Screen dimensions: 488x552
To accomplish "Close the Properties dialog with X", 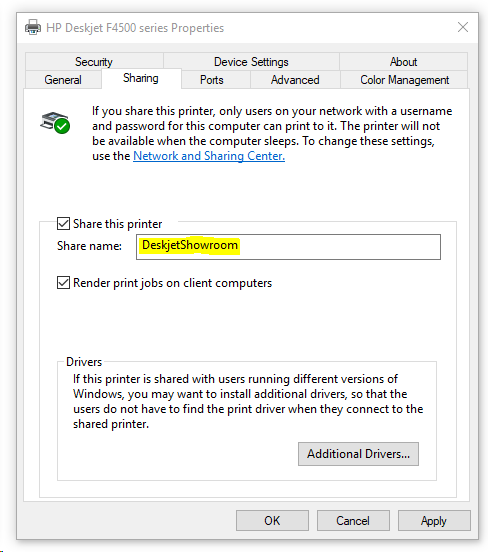I will coord(463,27).
